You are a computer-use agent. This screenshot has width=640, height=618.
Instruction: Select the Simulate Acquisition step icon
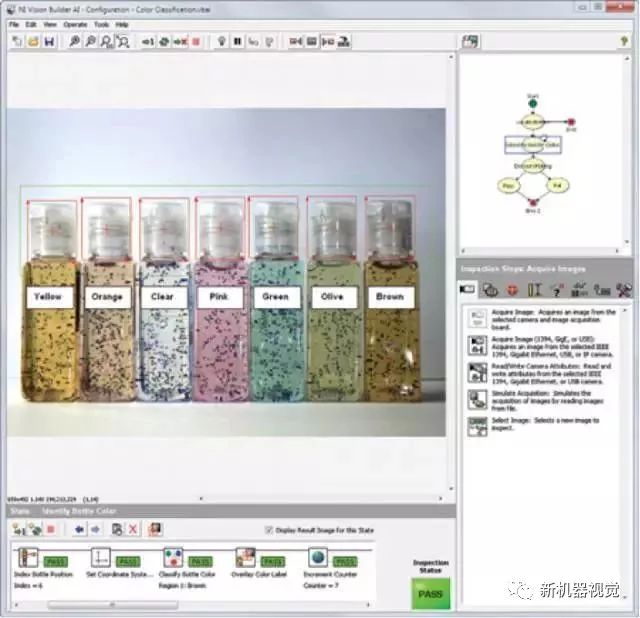[477, 398]
